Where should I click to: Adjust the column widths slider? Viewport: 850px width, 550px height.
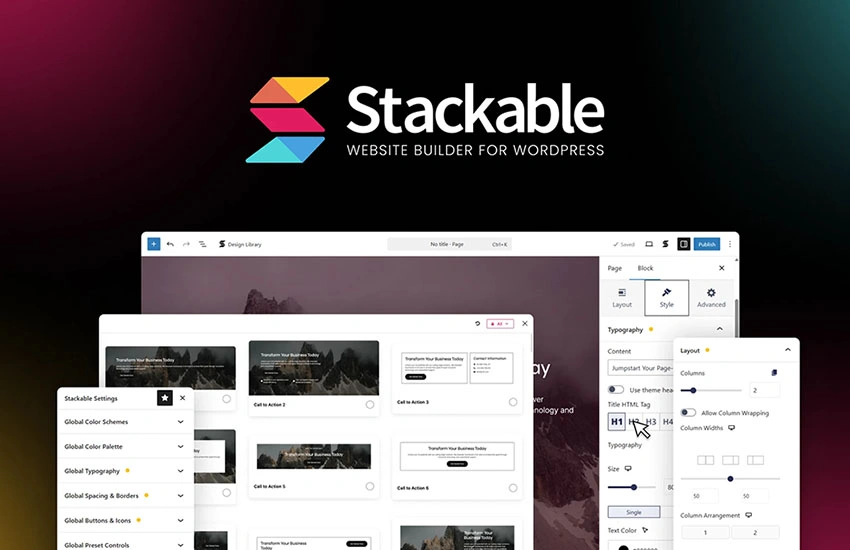(x=730, y=479)
